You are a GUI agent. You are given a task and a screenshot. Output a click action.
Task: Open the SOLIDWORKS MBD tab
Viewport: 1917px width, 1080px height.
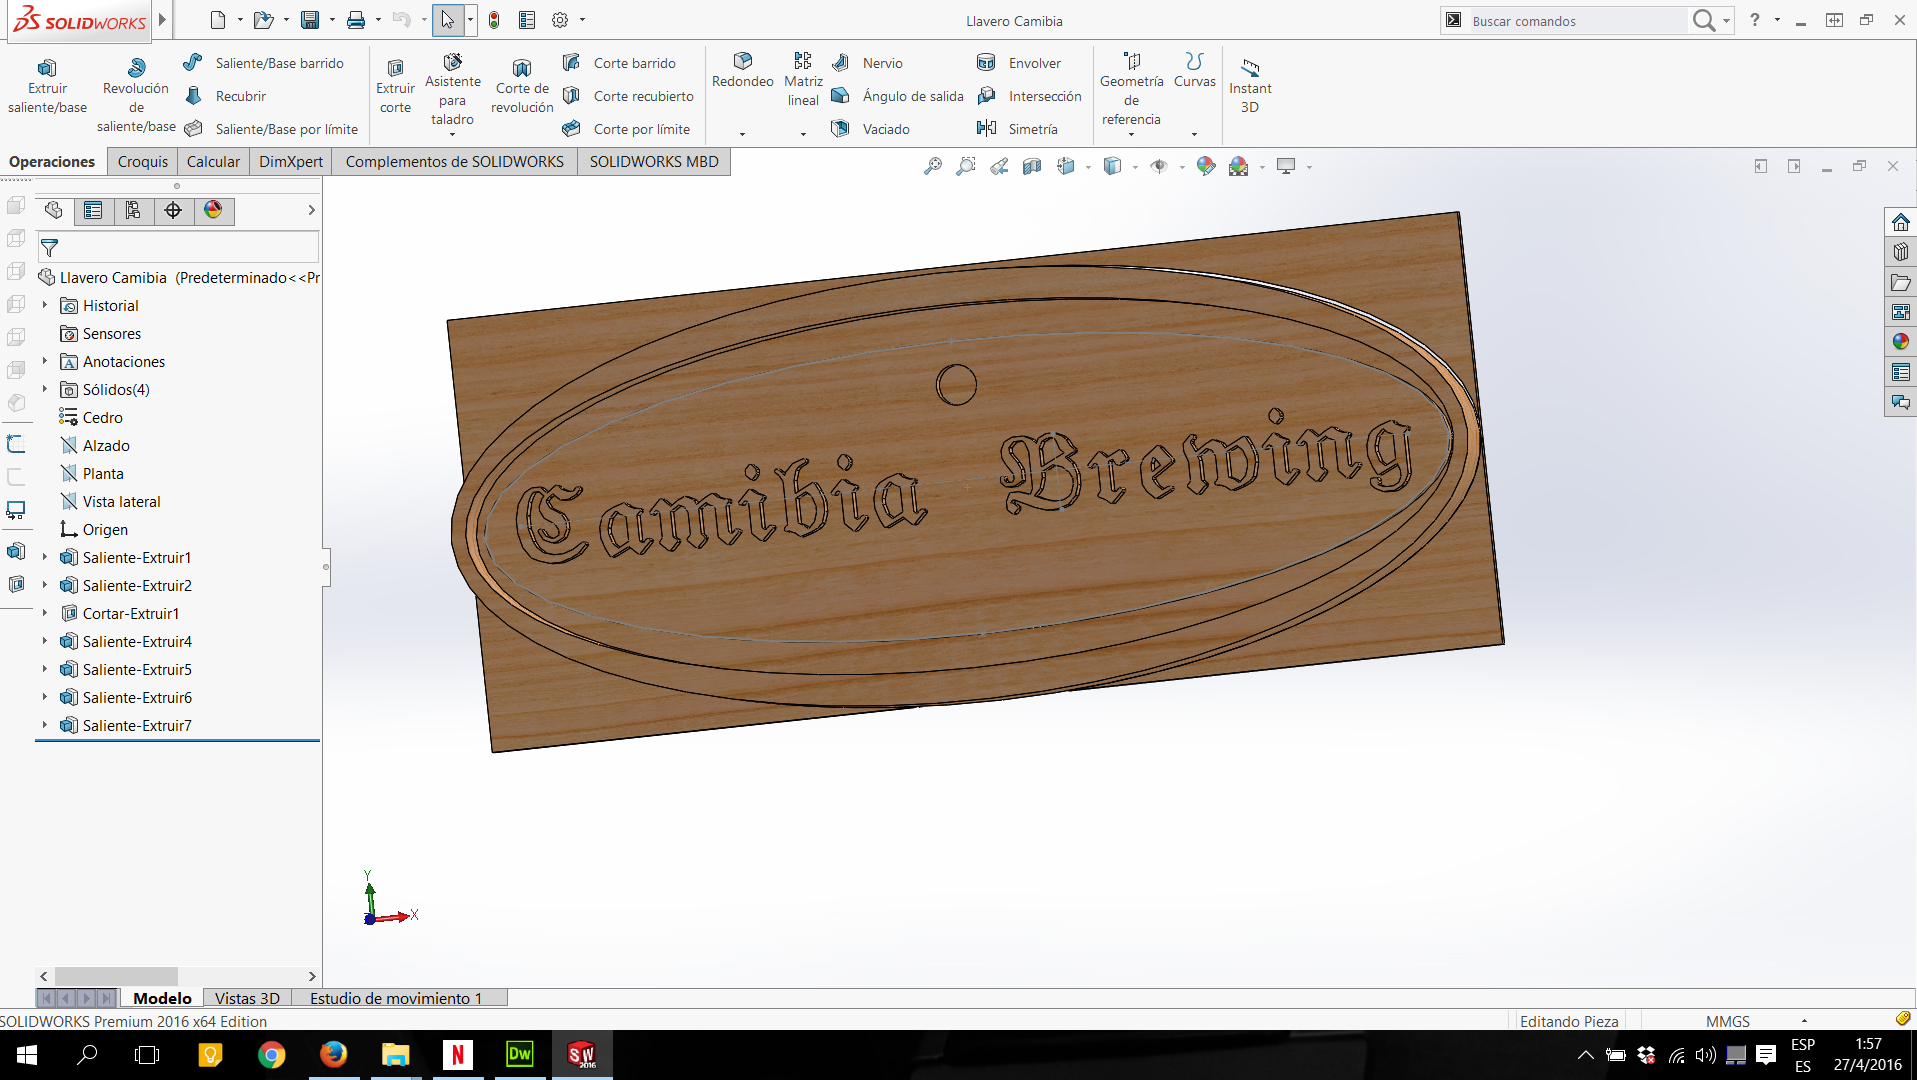pos(654,162)
